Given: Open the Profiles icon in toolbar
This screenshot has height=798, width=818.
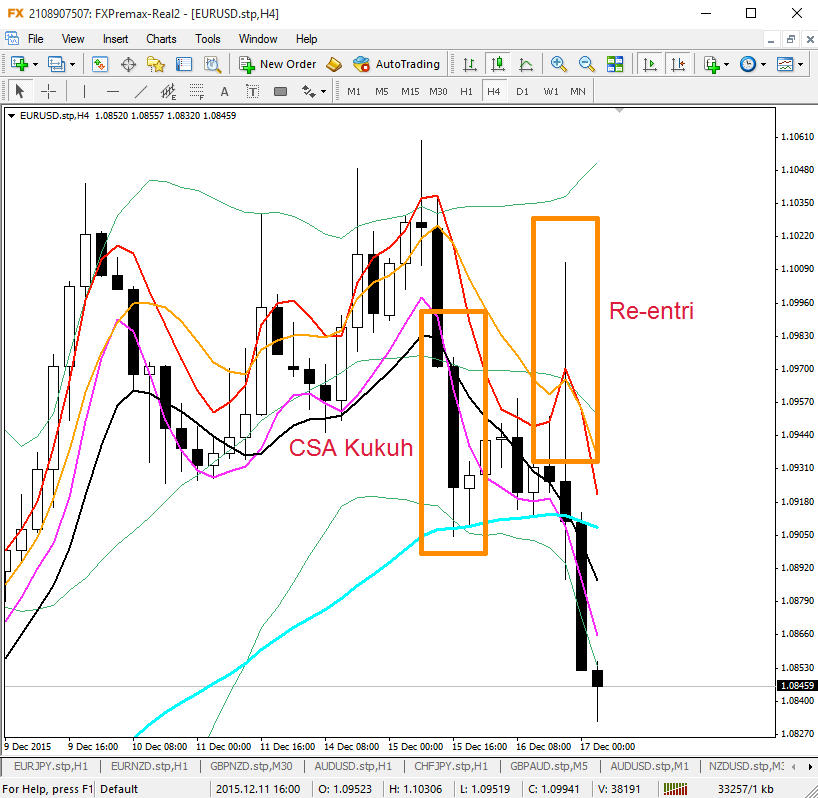Looking at the screenshot, I should tap(56, 64).
